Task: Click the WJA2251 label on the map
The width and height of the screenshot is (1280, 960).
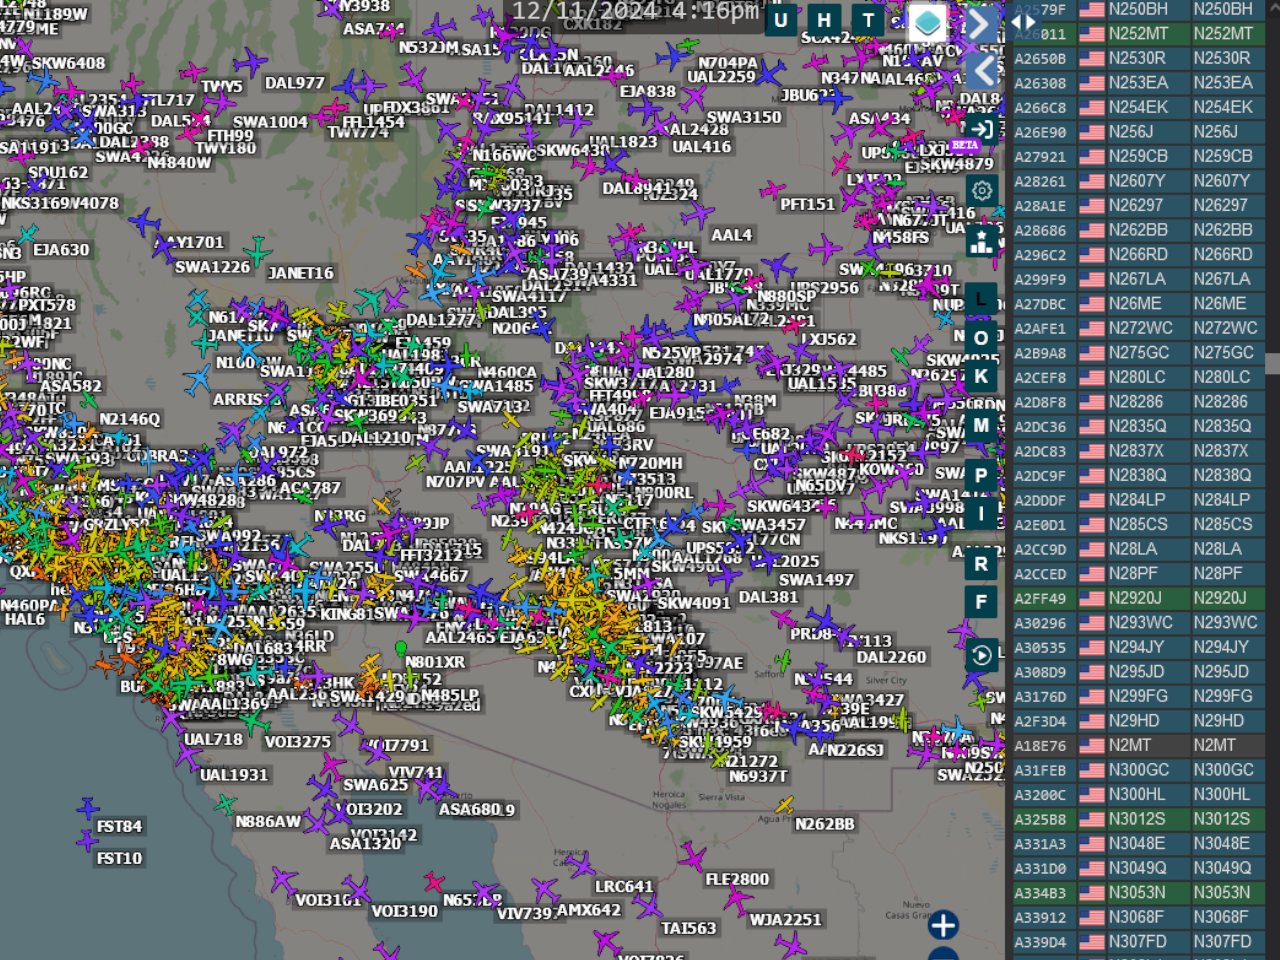Action: click(x=786, y=919)
